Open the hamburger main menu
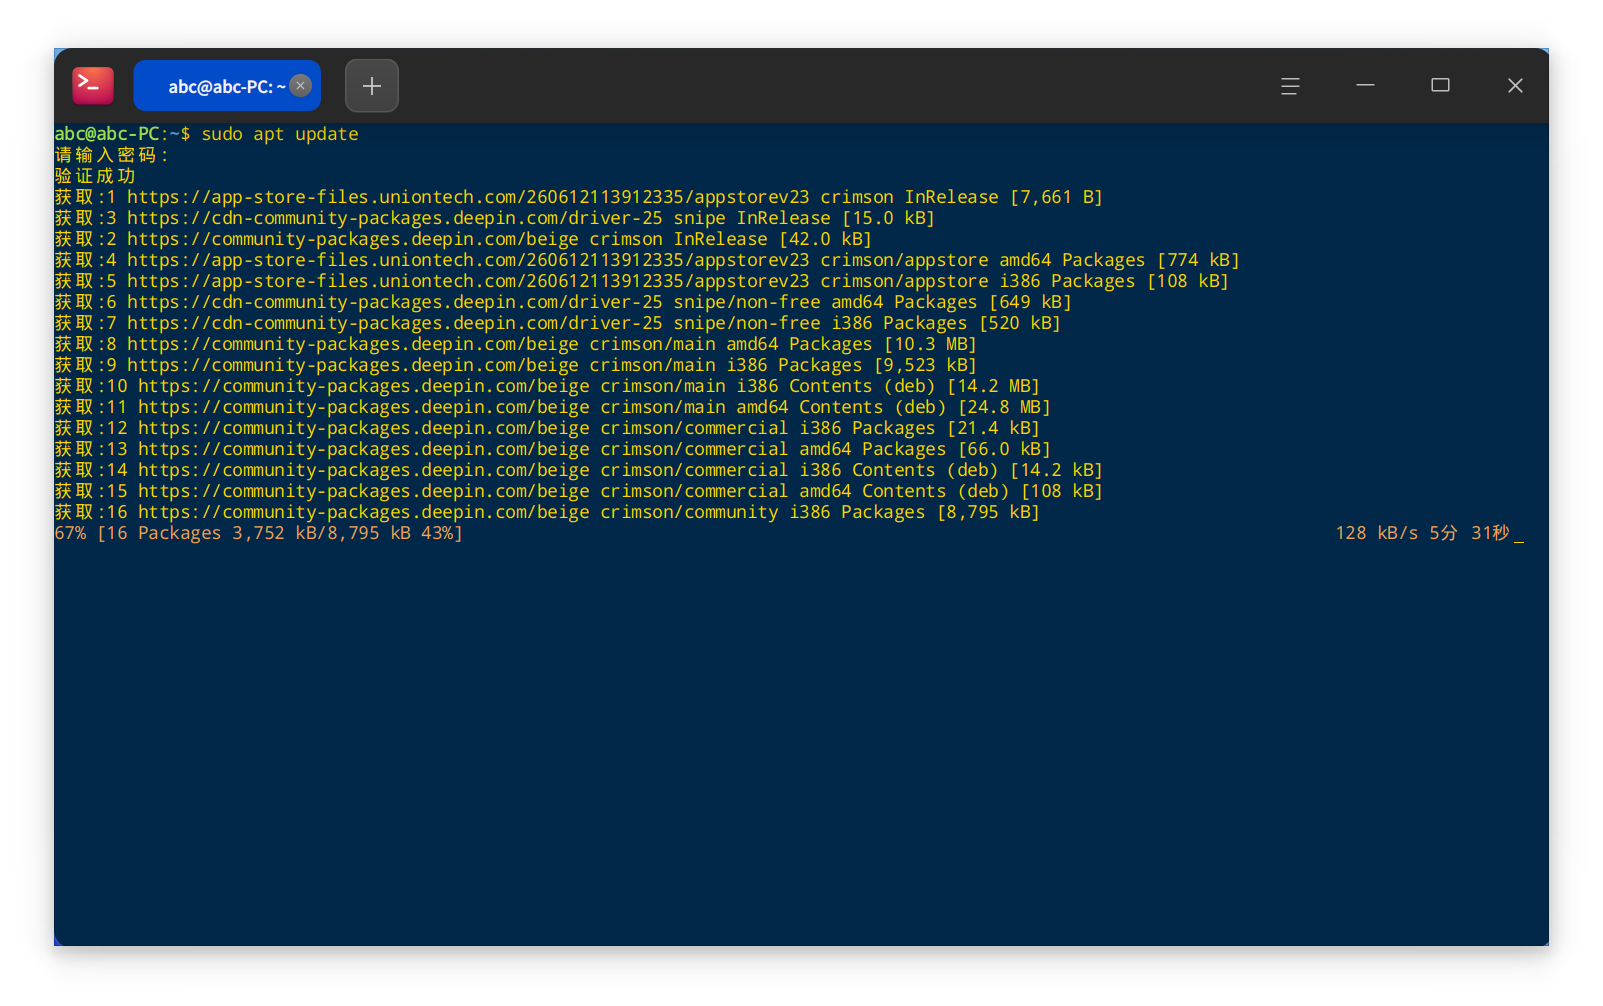This screenshot has width=1603, height=1006. 1290,86
